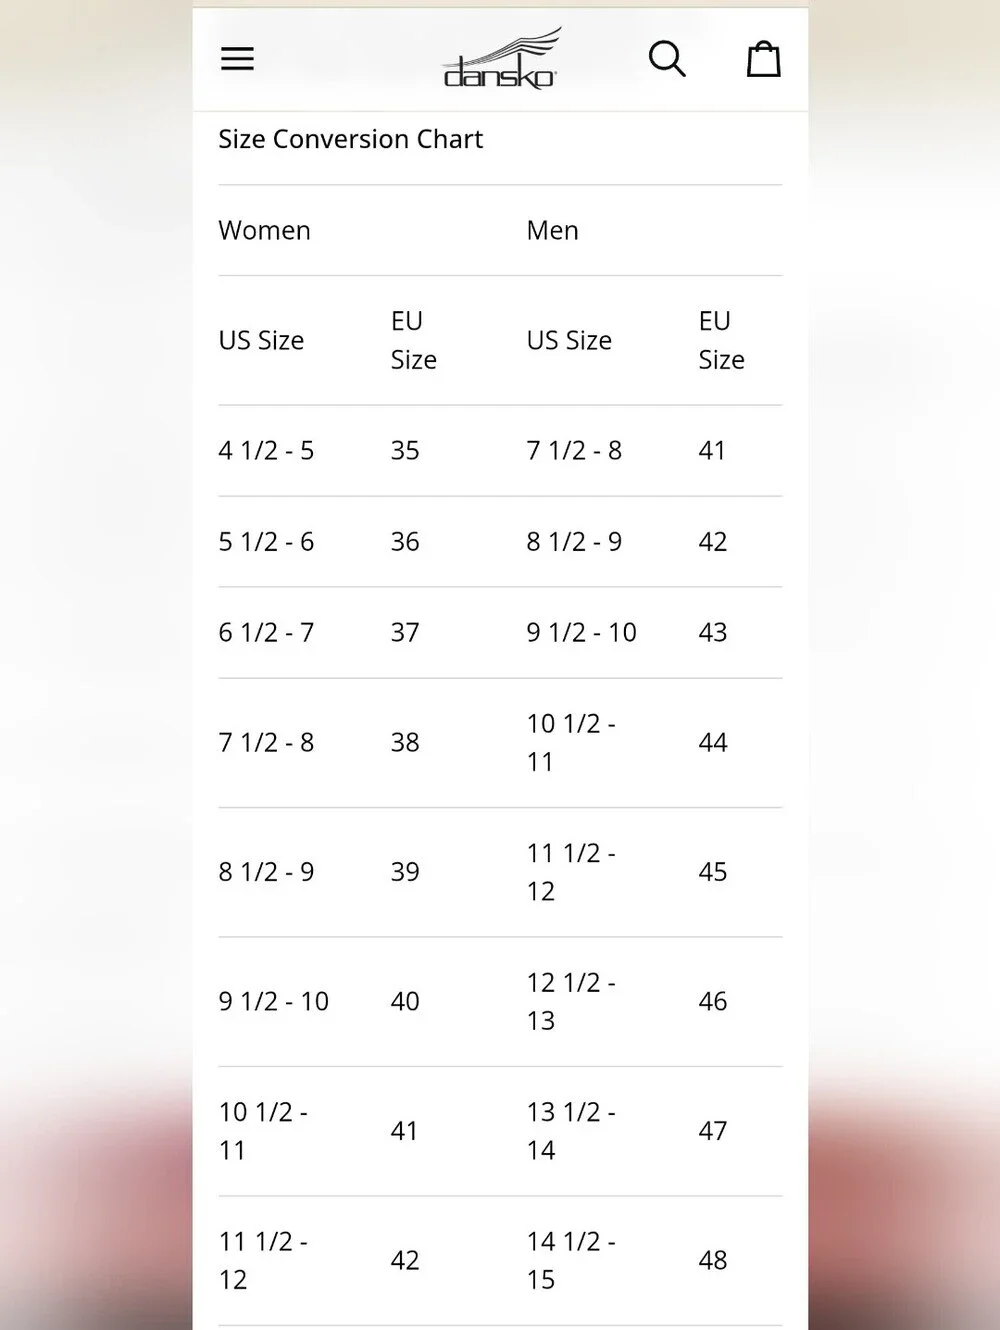Image resolution: width=1000 pixels, height=1330 pixels.
Task: Select men's US size 7 1/2 - 8
Action: (574, 451)
